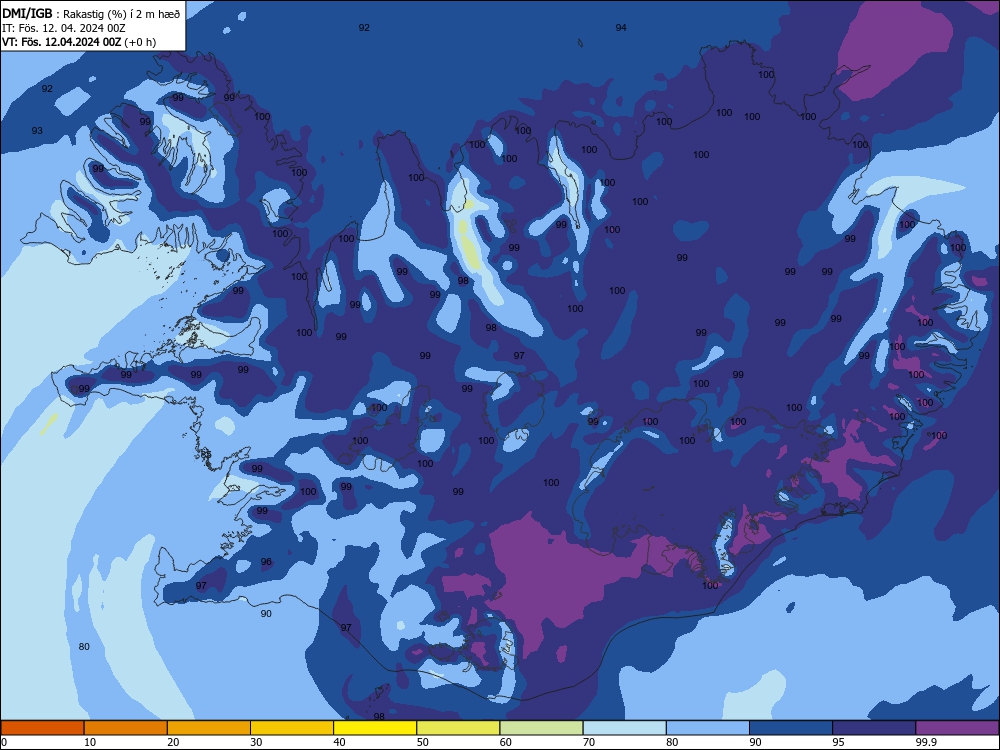Image resolution: width=1000 pixels, height=750 pixels.
Task: Choose the 70–80 pale blue legend swatch
Action: (x=624, y=728)
